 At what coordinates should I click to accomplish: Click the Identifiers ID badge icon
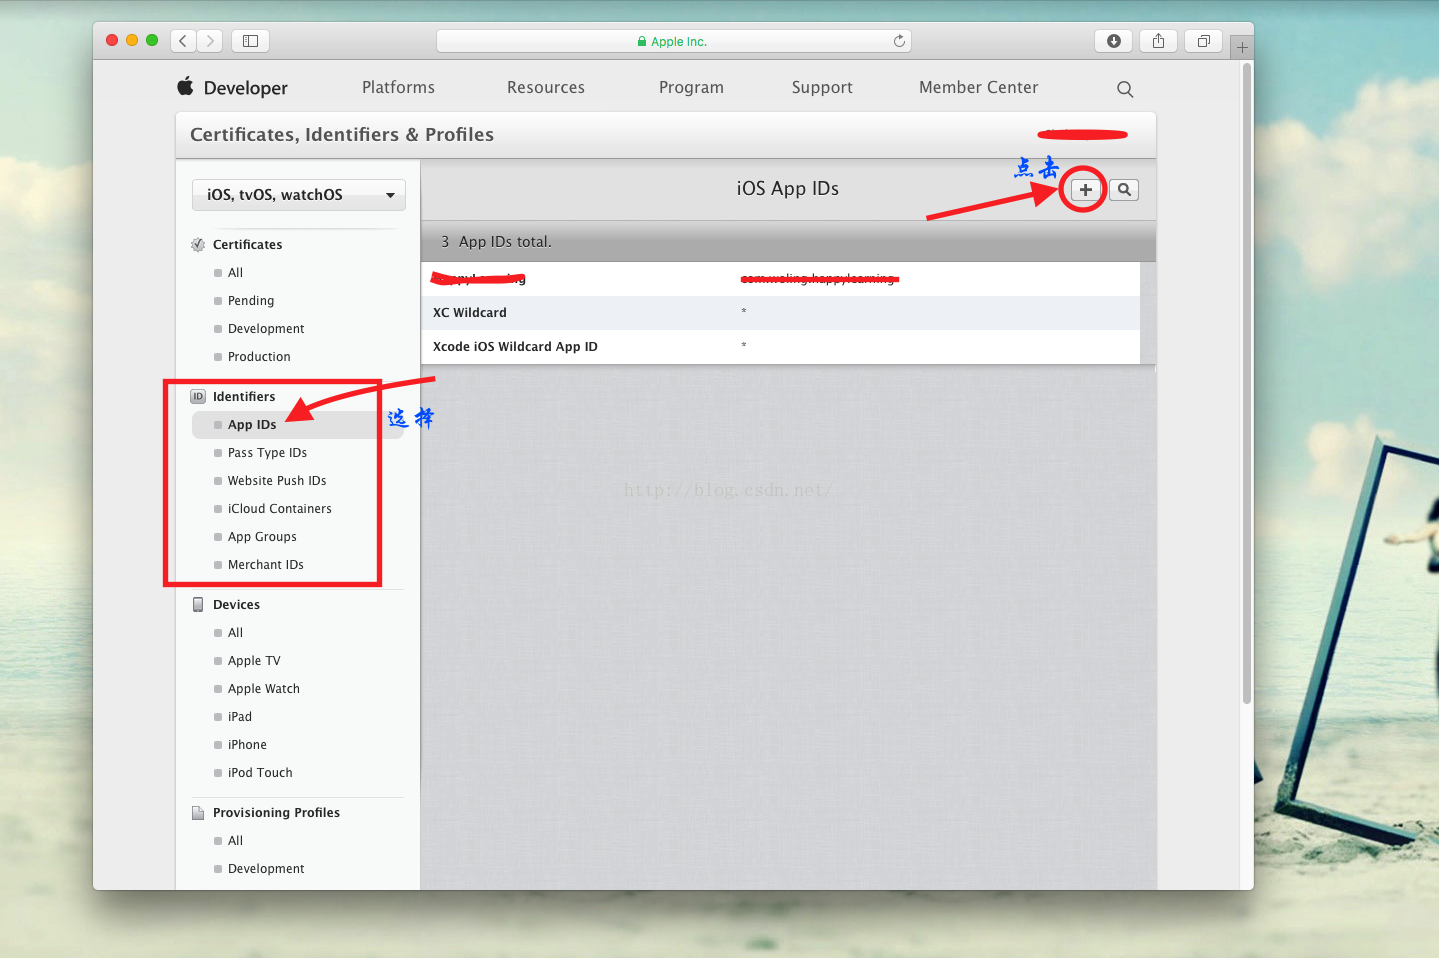(x=198, y=397)
